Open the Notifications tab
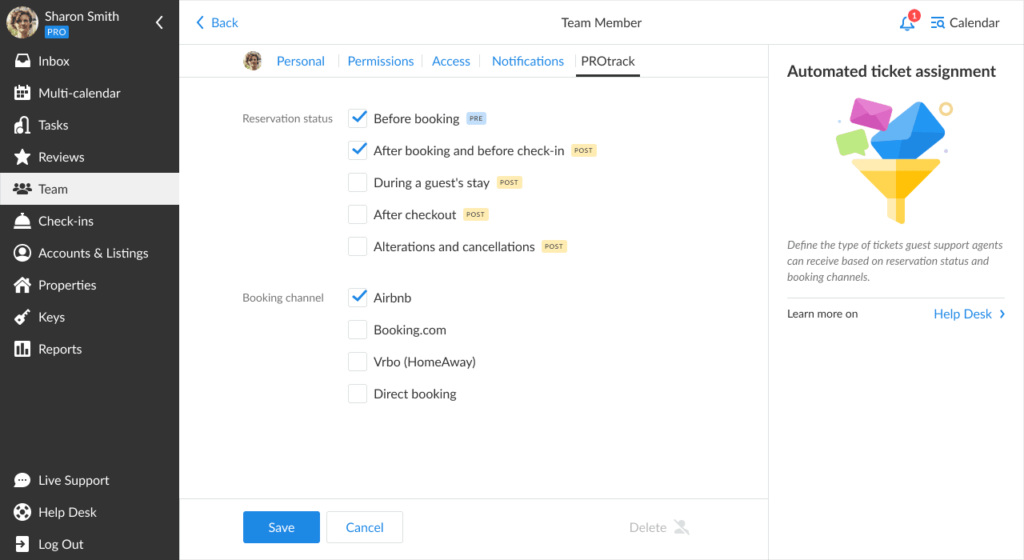This screenshot has width=1024, height=560. [527, 61]
